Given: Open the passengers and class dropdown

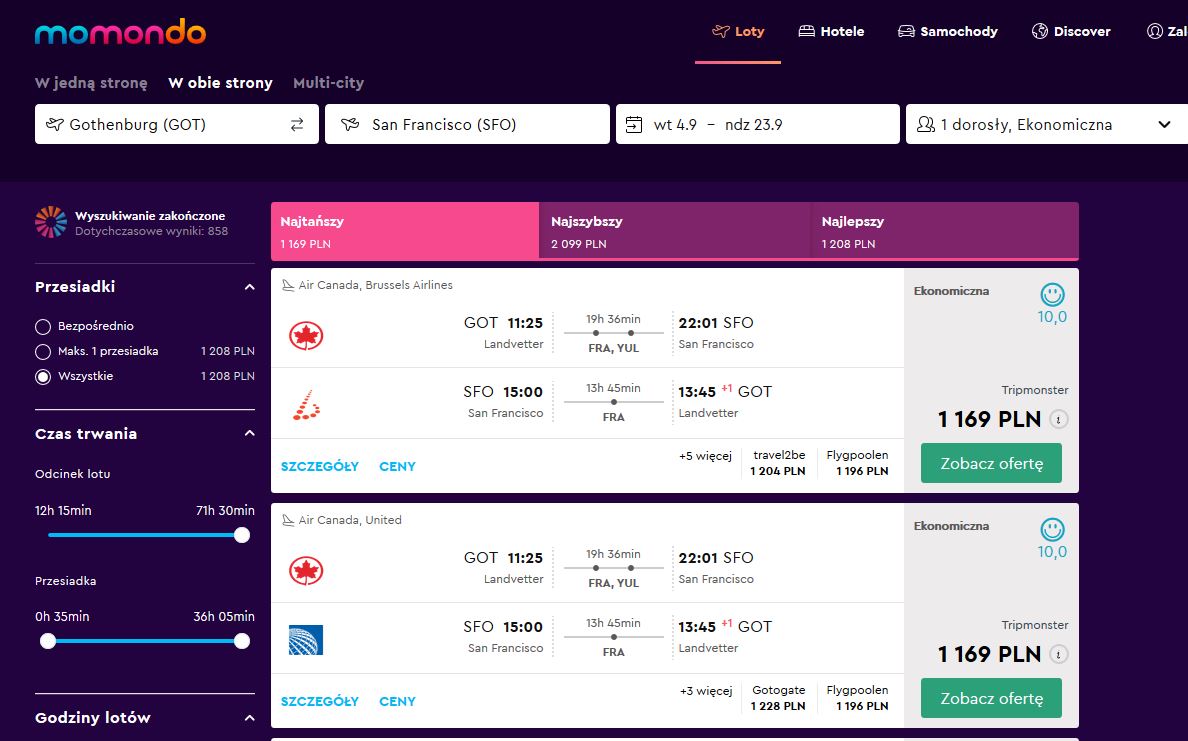Looking at the screenshot, I should pyautogui.click(x=1047, y=124).
